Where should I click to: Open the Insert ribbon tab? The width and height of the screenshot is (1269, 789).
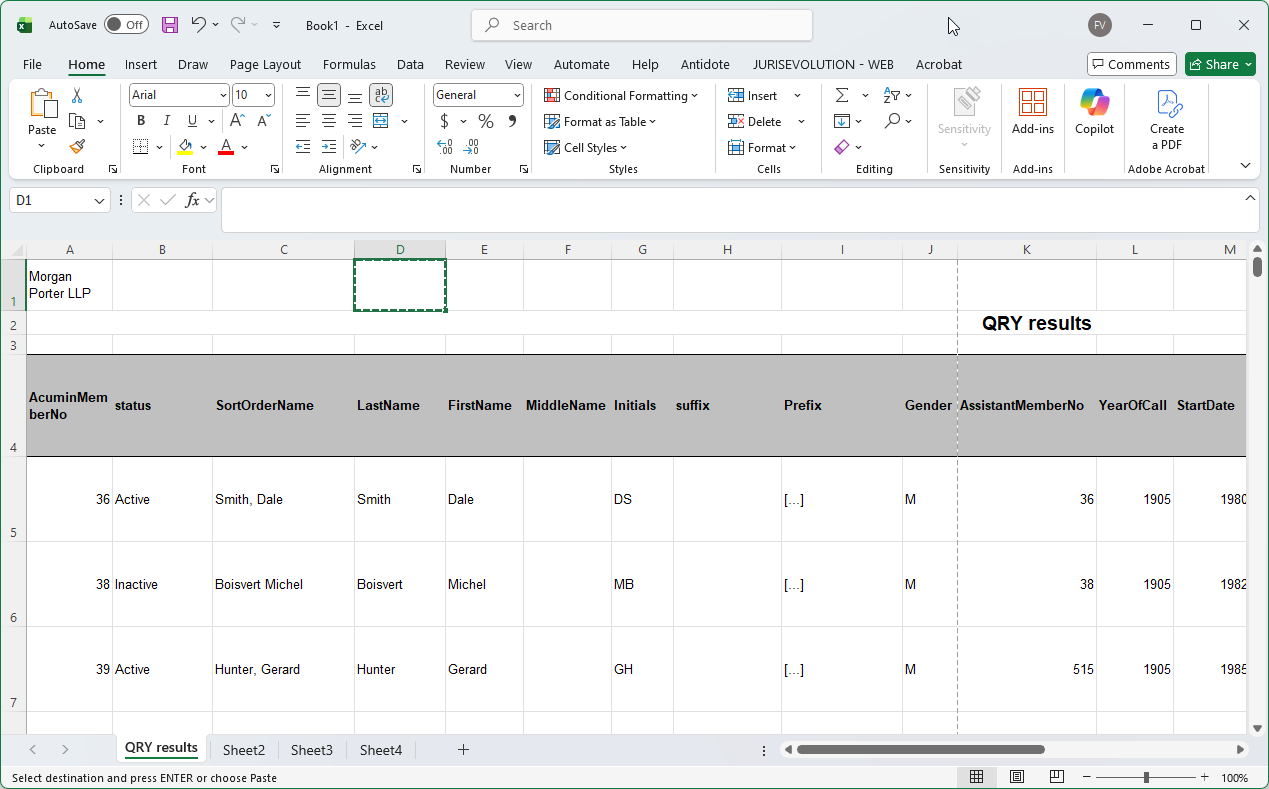point(141,64)
